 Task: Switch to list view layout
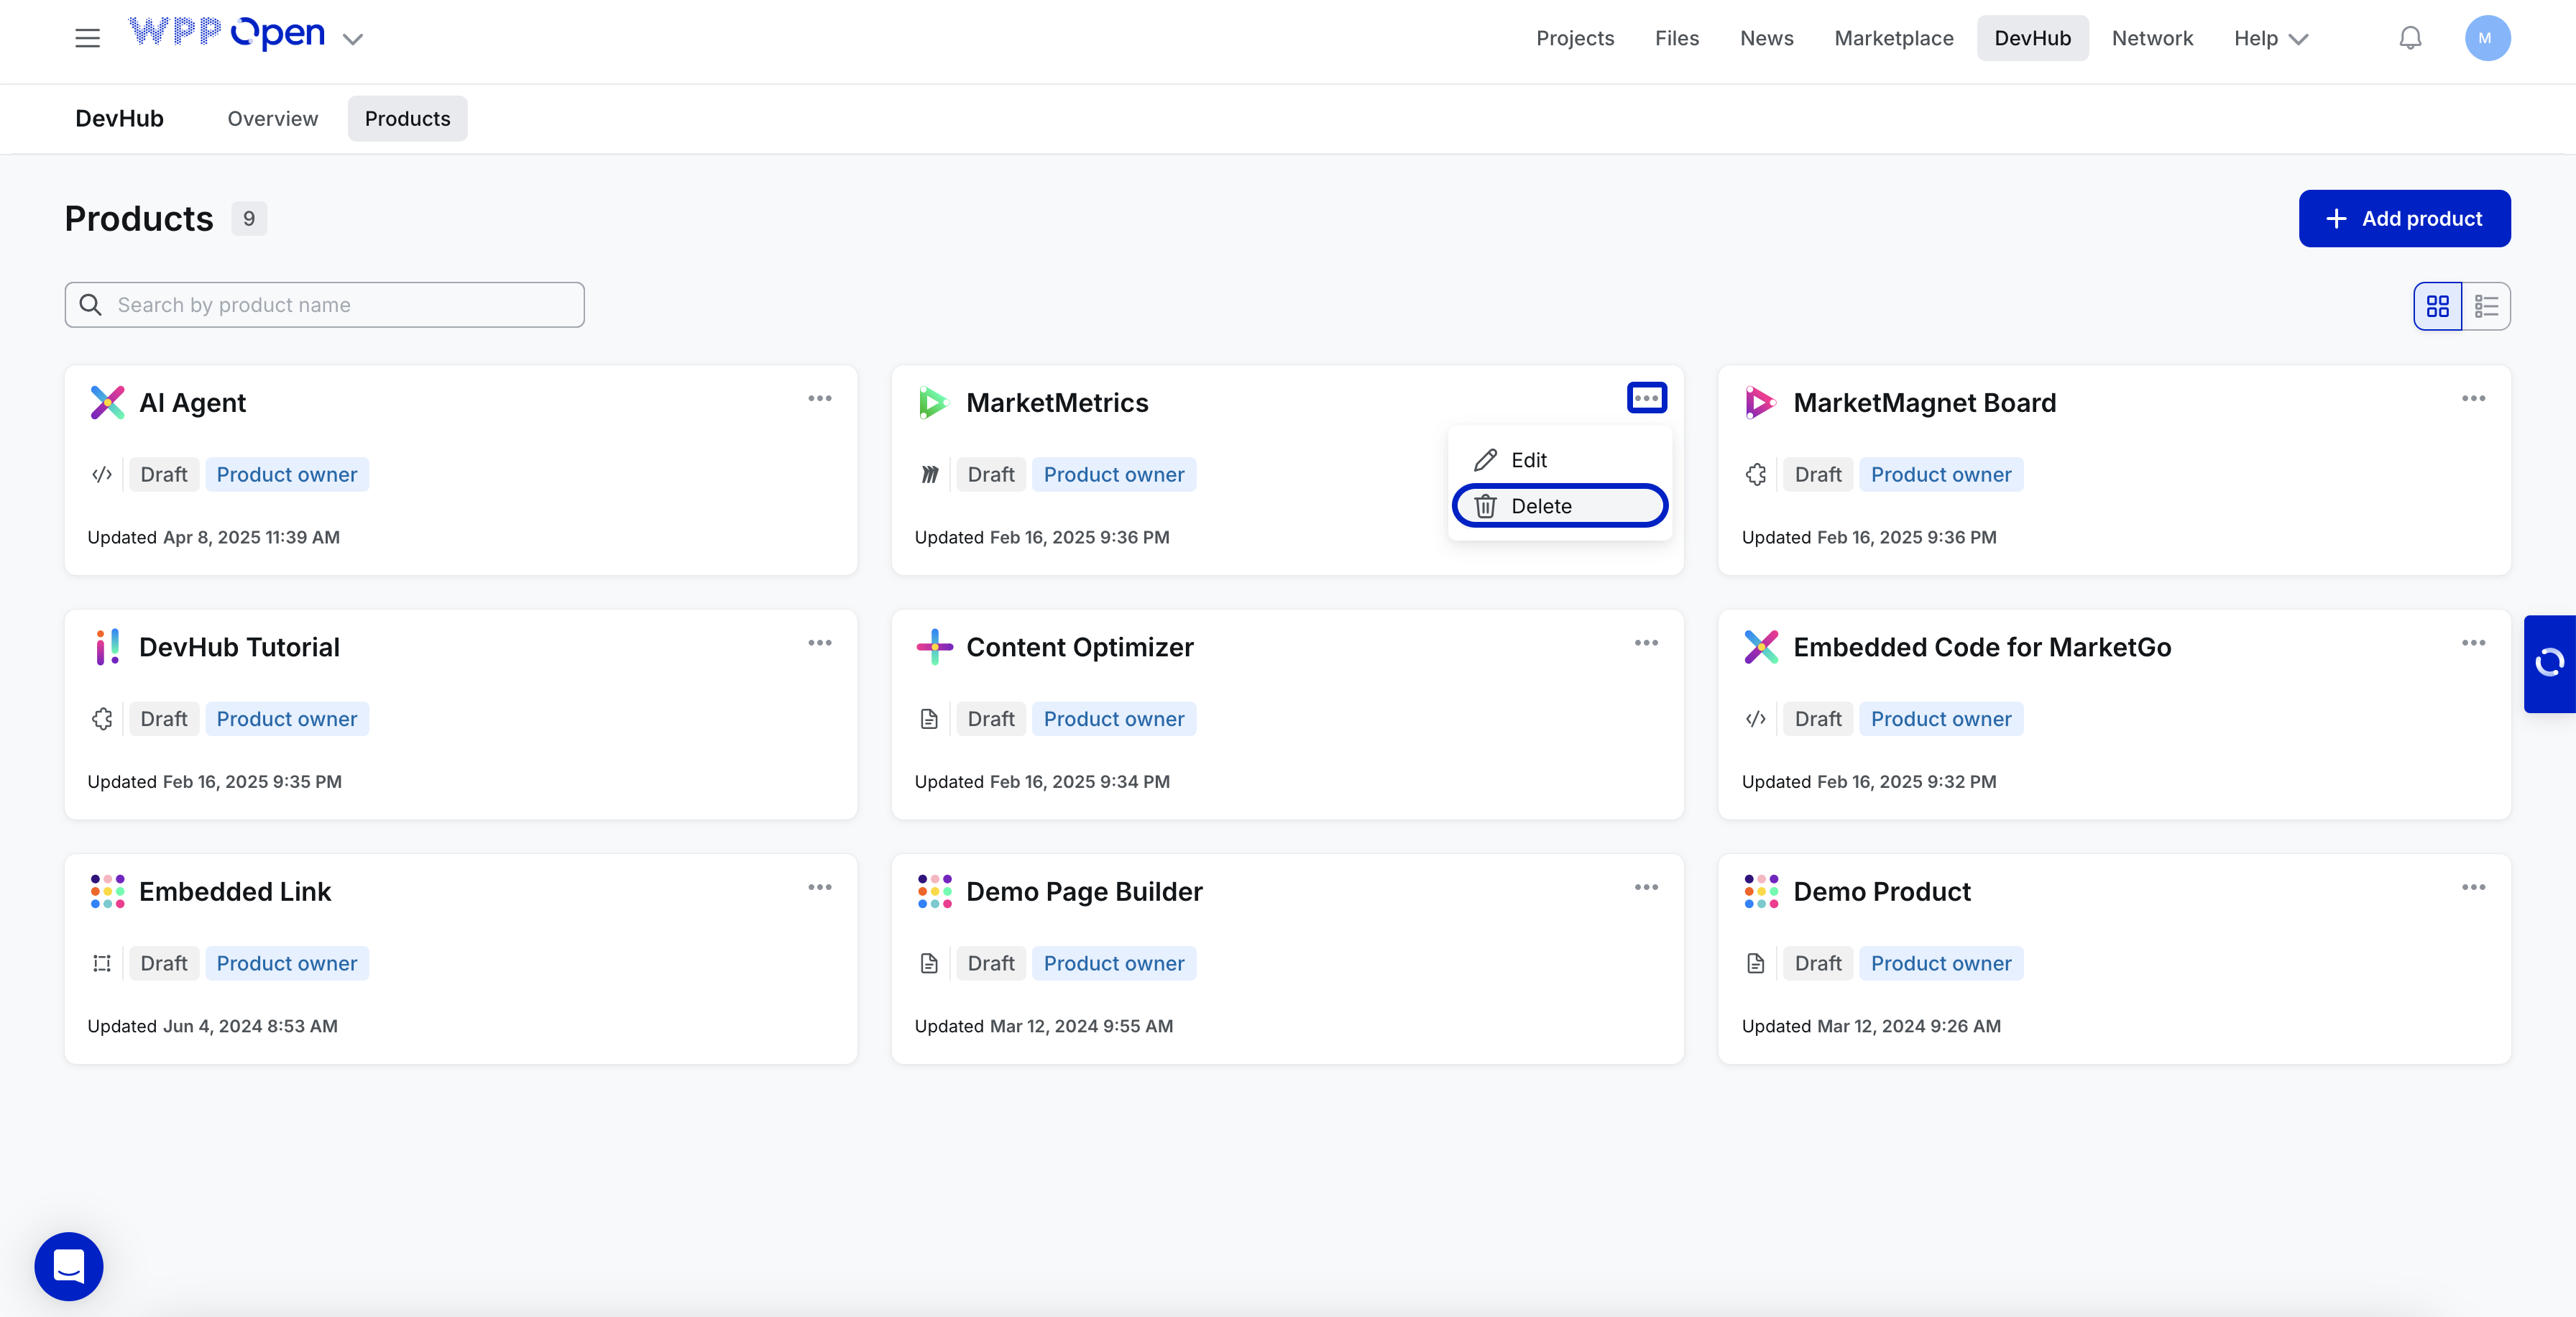click(x=2486, y=306)
